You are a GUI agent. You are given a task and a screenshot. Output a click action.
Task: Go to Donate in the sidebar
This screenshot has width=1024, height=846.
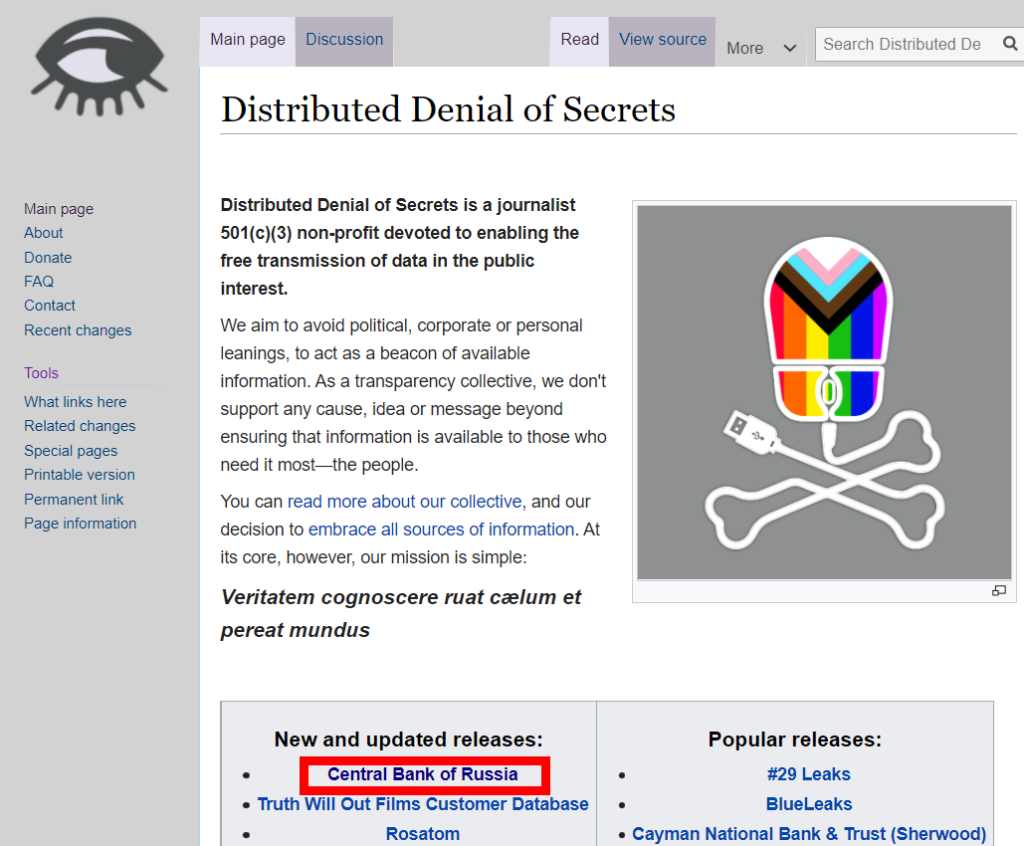[x=48, y=257]
